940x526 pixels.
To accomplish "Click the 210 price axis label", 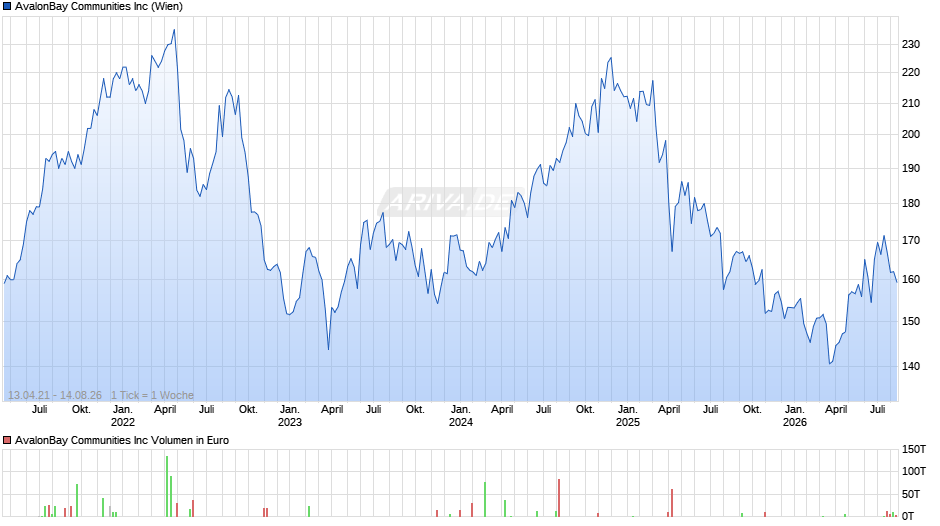I will coord(911,104).
